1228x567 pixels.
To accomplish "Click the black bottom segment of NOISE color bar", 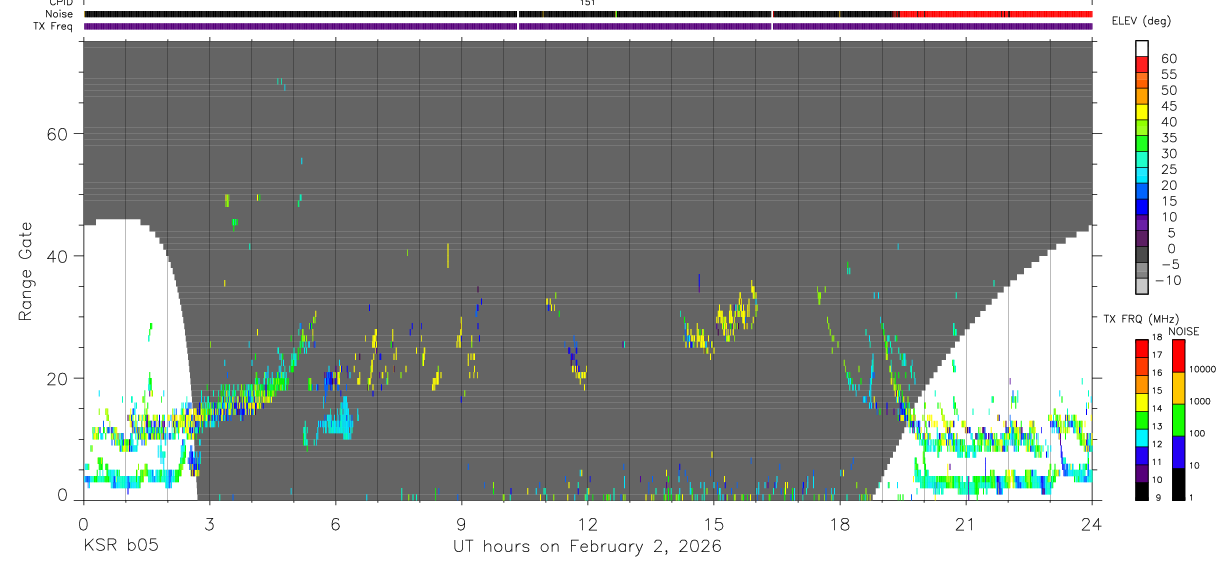I will pos(1179,484).
